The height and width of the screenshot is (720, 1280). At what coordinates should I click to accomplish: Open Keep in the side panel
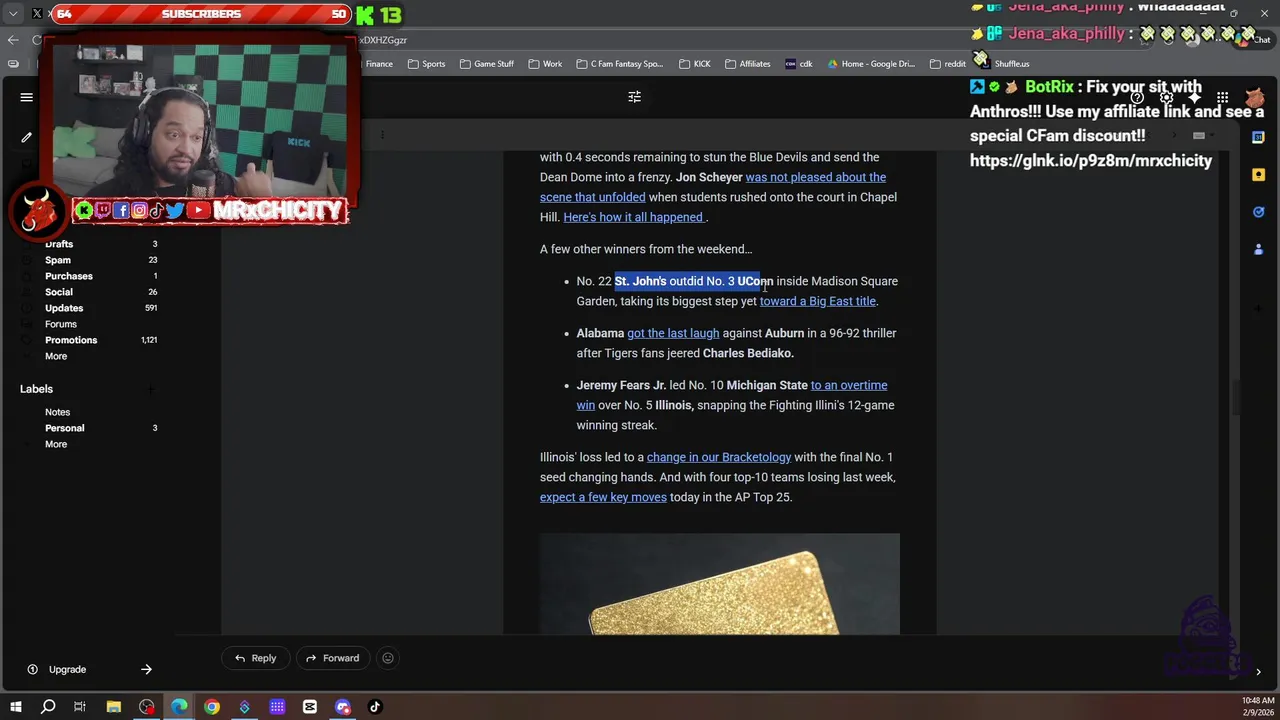[x=1258, y=175]
